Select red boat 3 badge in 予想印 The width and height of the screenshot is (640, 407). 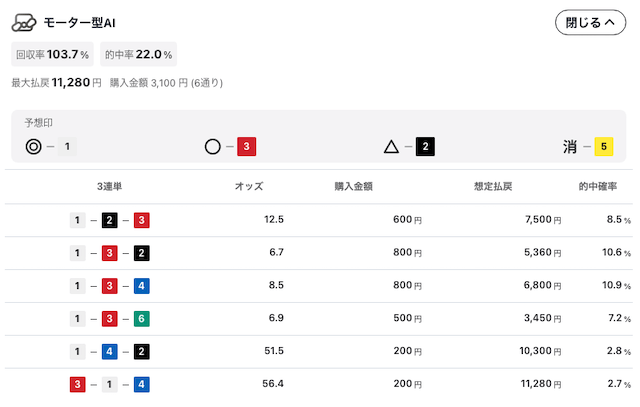pyautogui.click(x=247, y=146)
